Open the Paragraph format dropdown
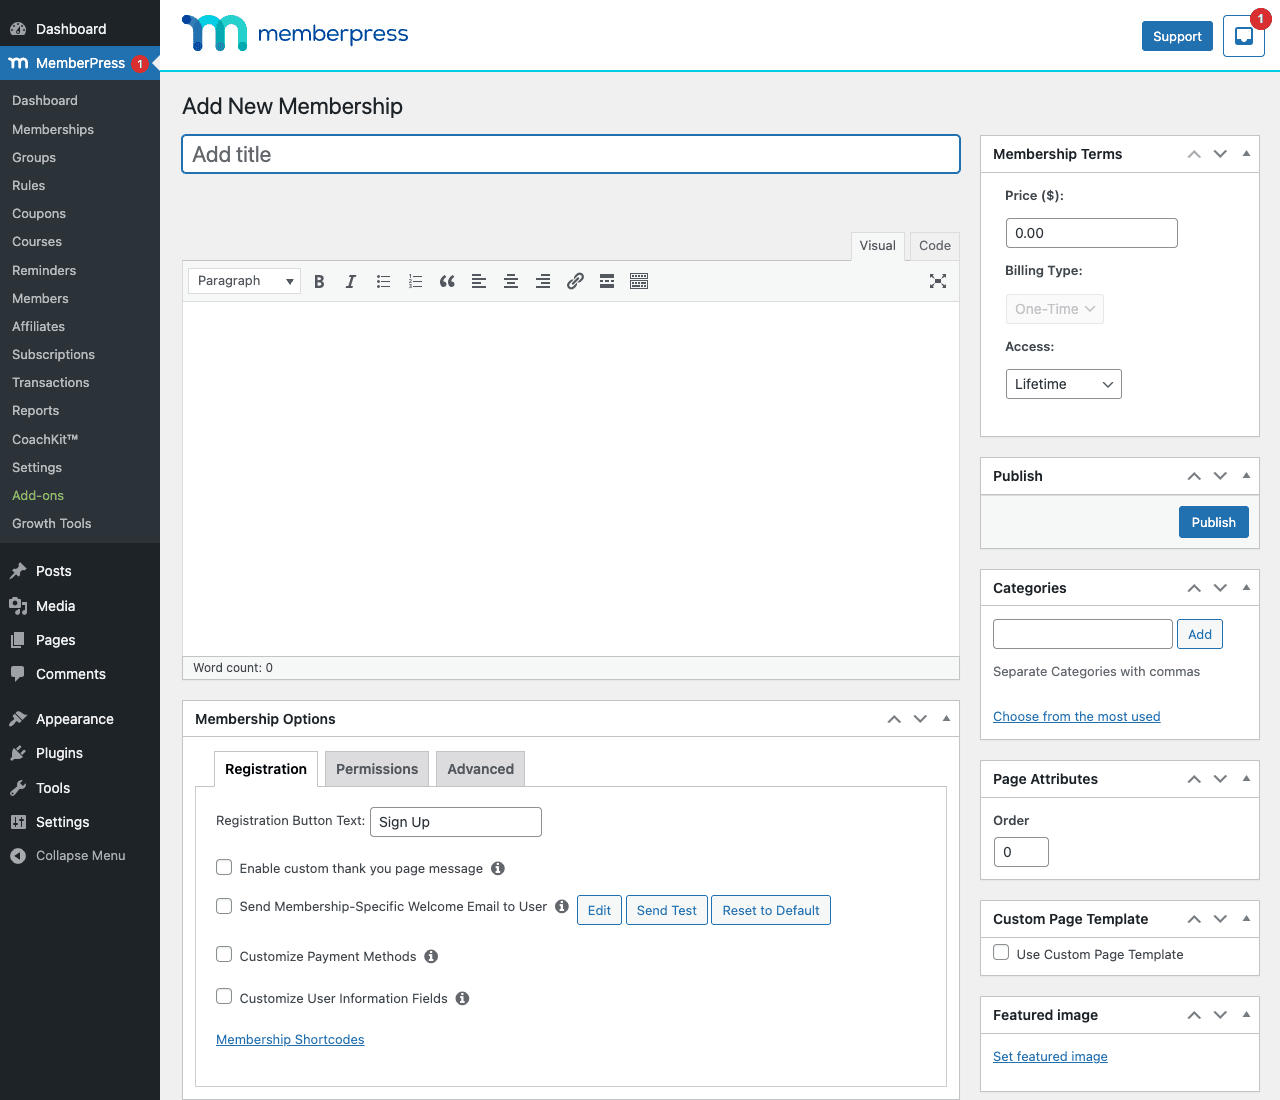The height and width of the screenshot is (1100, 1280). coord(244,281)
